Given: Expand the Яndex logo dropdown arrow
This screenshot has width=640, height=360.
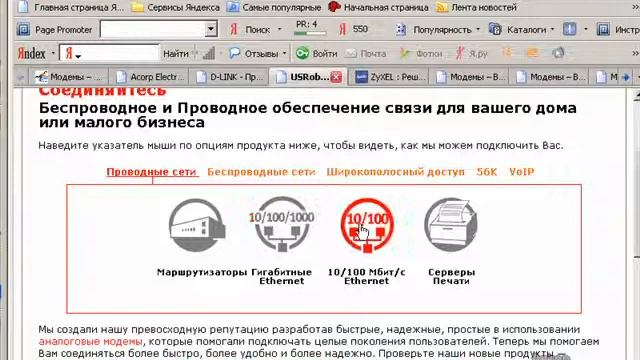Looking at the screenshot, I should click(53, 53).
